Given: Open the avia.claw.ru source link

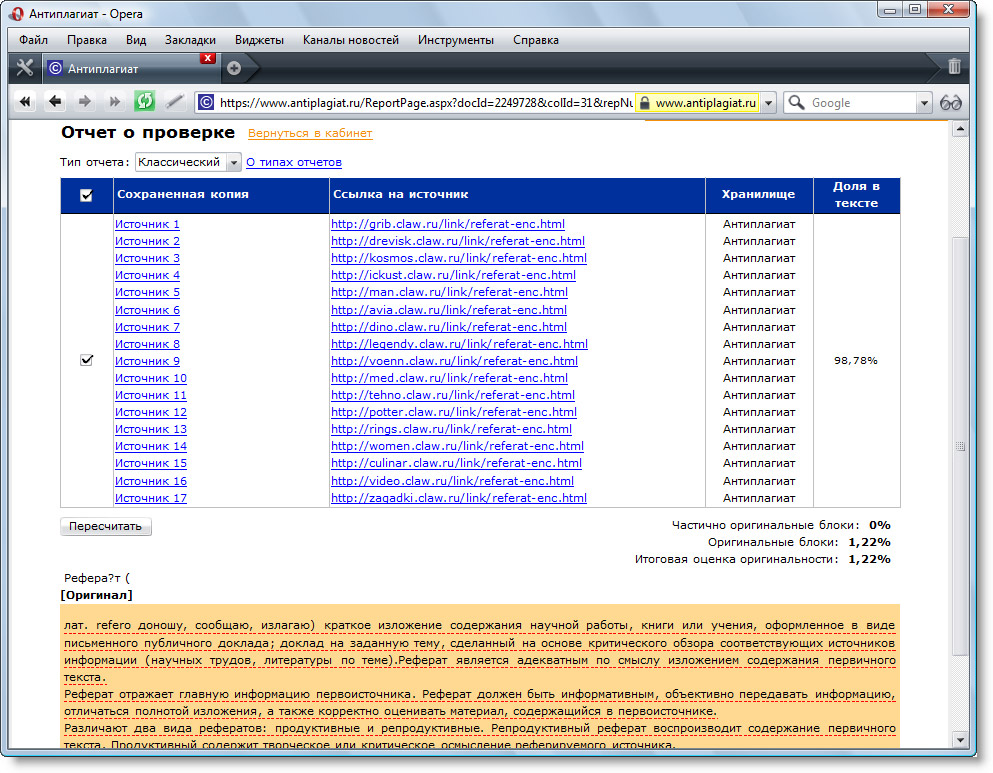Looking at the screenshot, I should coord(448,310).
